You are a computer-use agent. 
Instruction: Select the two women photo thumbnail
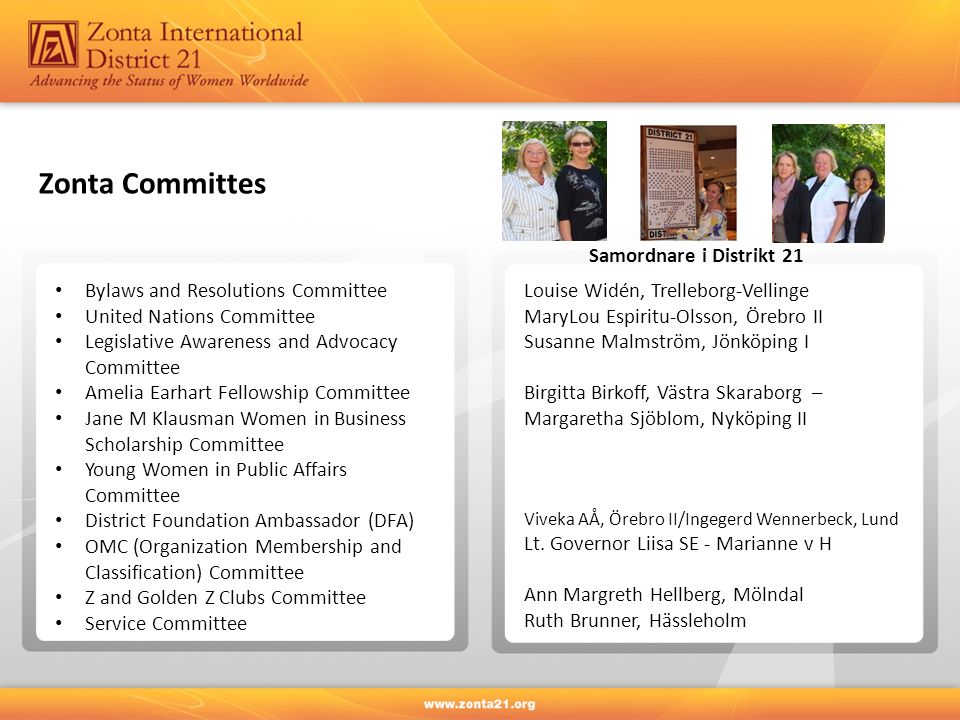pos(554,181)
